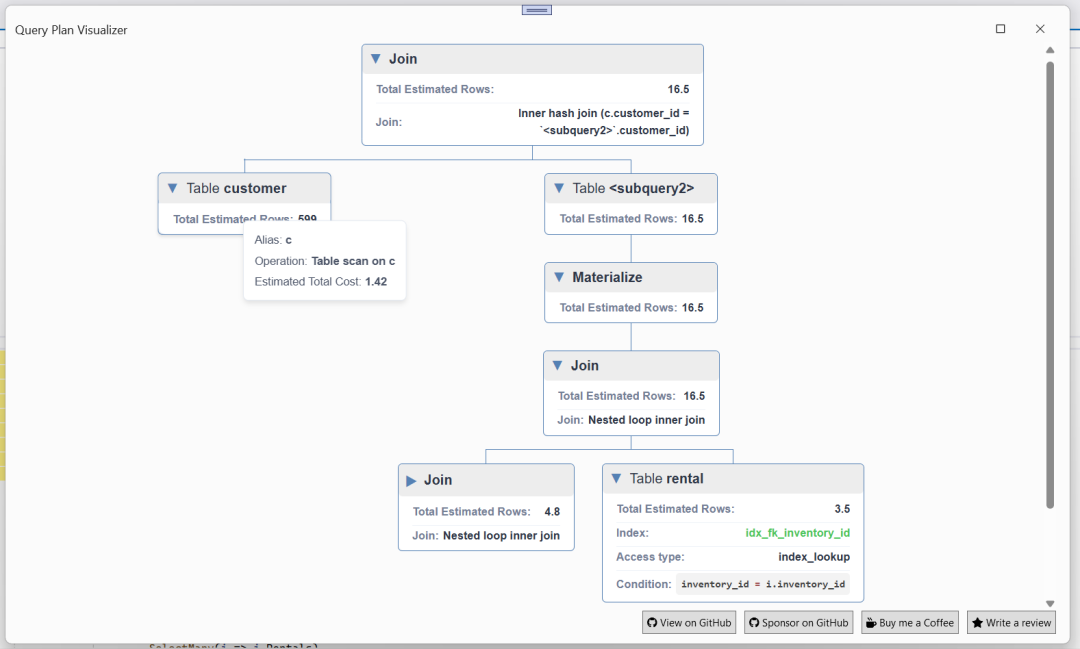Click the coffee cup icon on Buy me a Coffee
The height and width of the screenshot is (649, 1080).
(870, 622)
